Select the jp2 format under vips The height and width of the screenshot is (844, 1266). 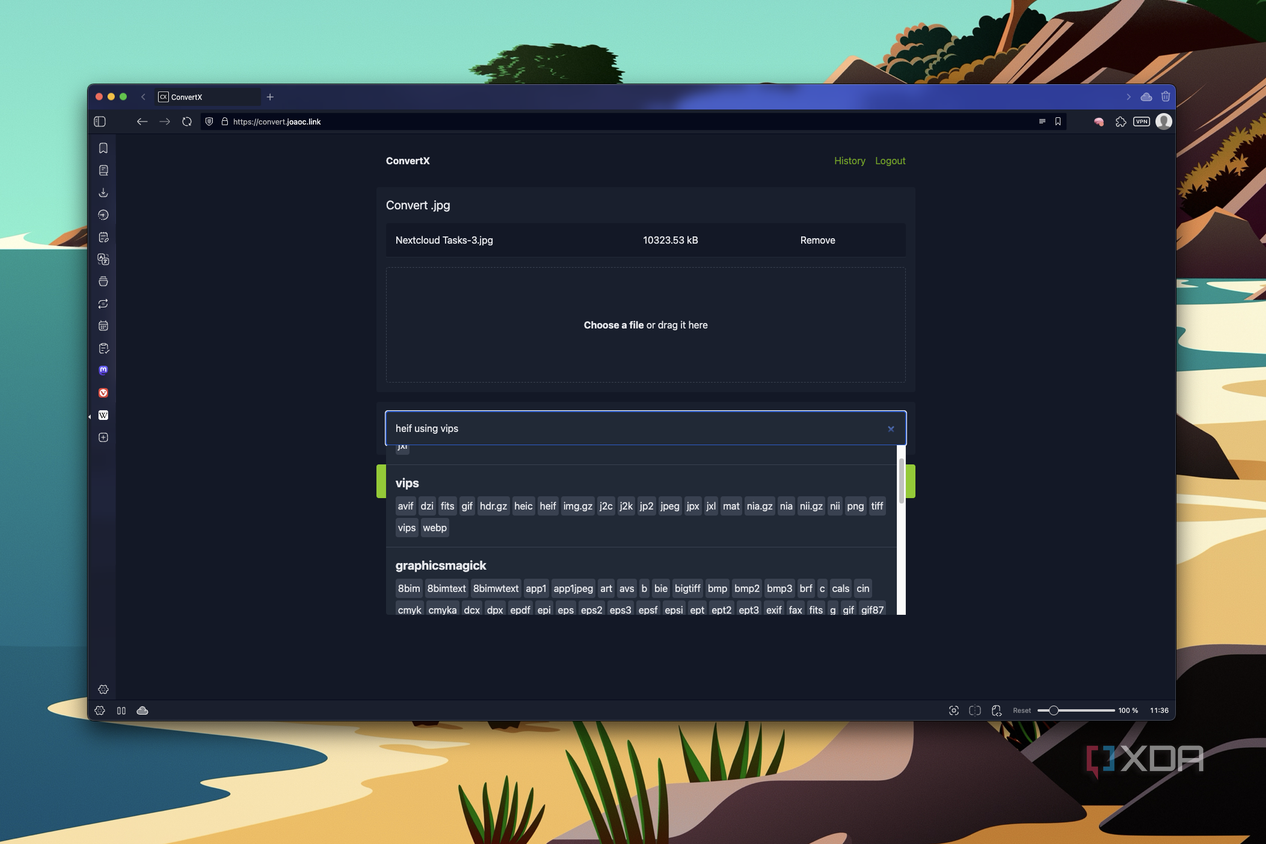coord(646,506)
